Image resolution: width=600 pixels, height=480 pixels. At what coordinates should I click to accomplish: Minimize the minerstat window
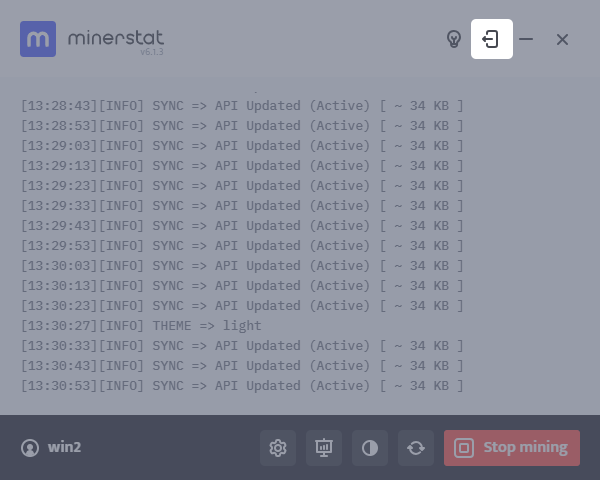pyautogui.click(x=526, y=39)
